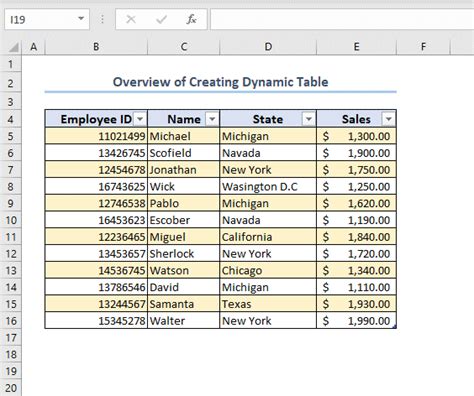This screenshot has height=396, width=474.
Task: Select the state cell 'Texas'
Action: pos(268,304)
